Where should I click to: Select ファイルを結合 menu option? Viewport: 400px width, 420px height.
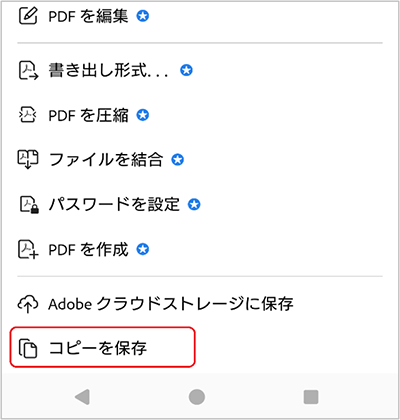200,159
